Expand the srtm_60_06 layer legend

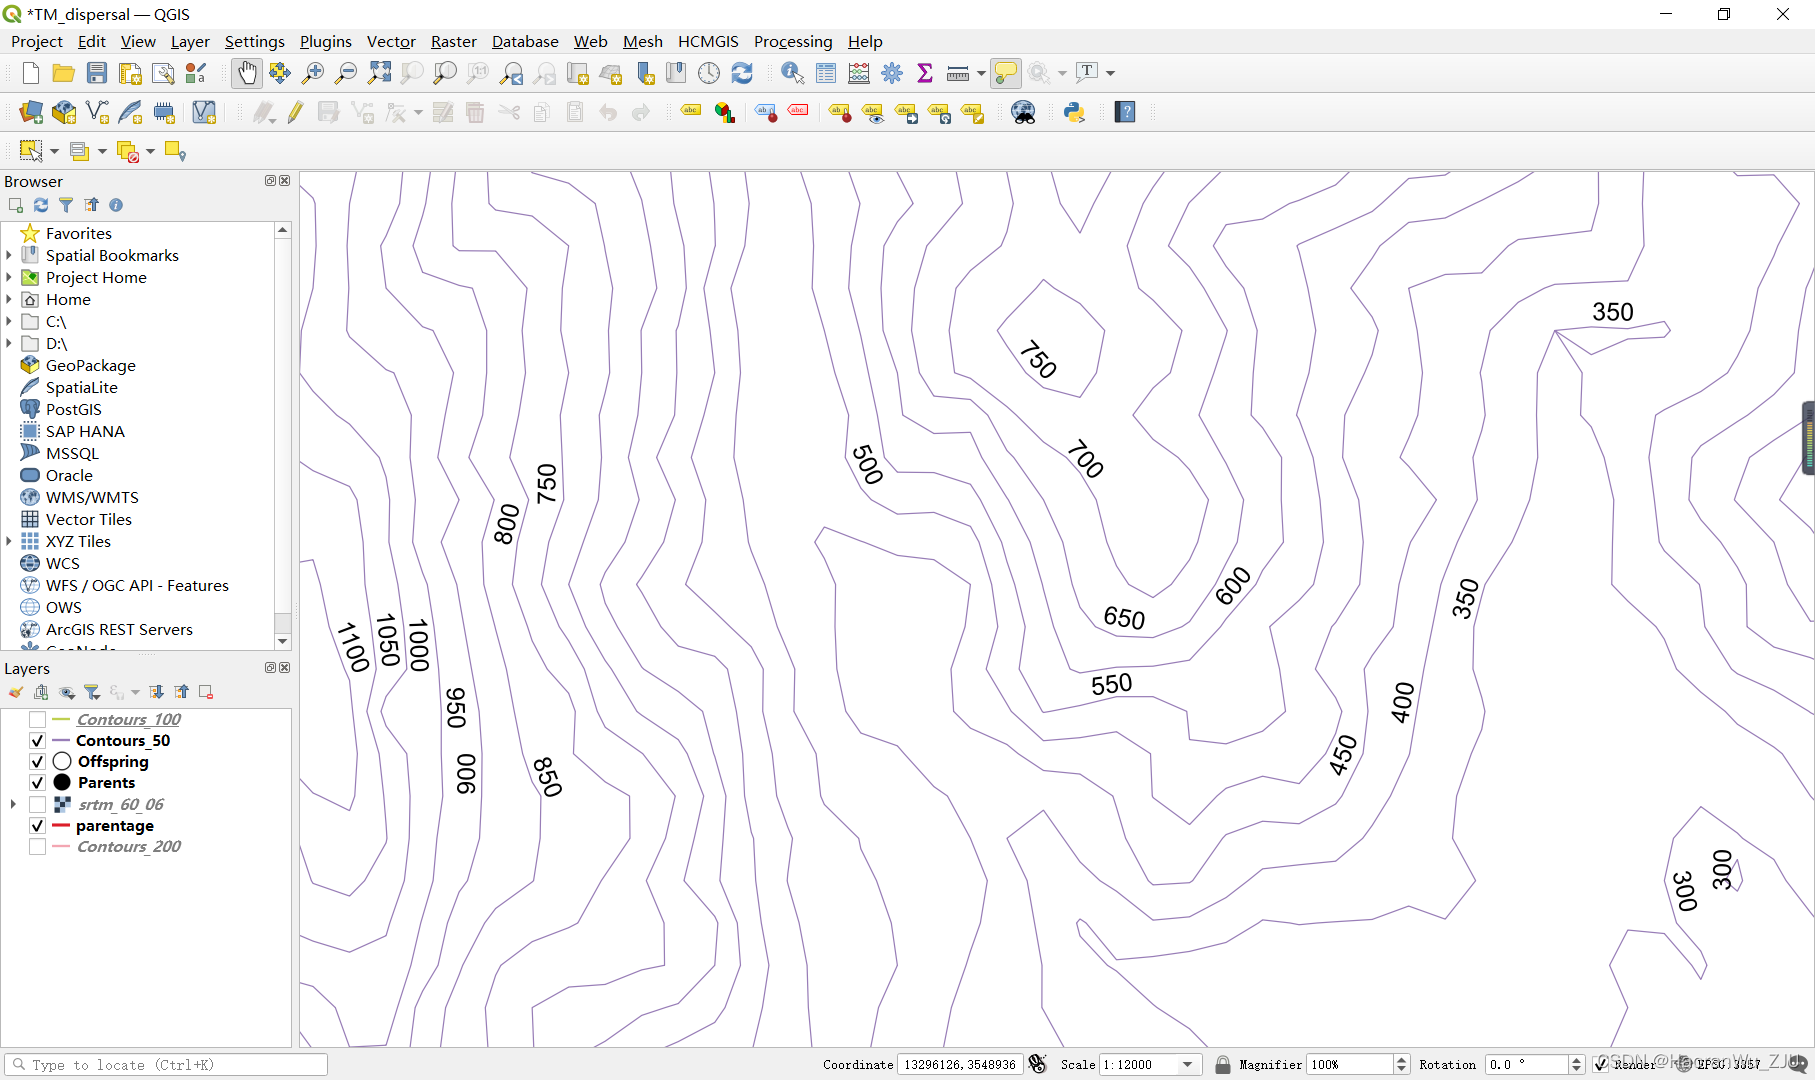13,804
